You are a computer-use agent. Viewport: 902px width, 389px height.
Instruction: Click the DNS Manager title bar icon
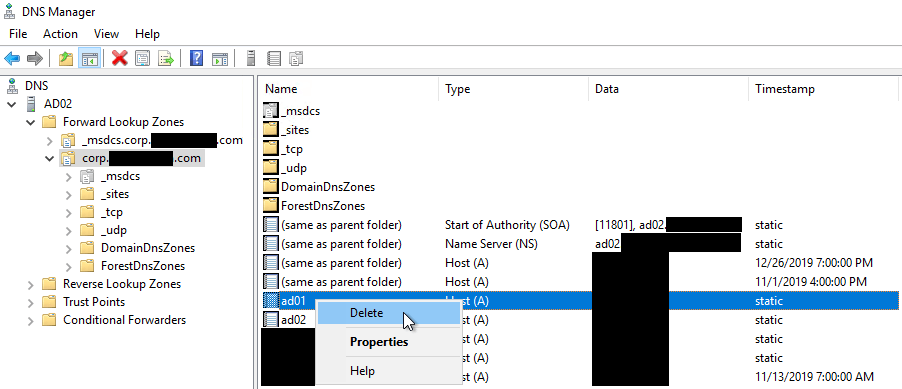point(10,11)
